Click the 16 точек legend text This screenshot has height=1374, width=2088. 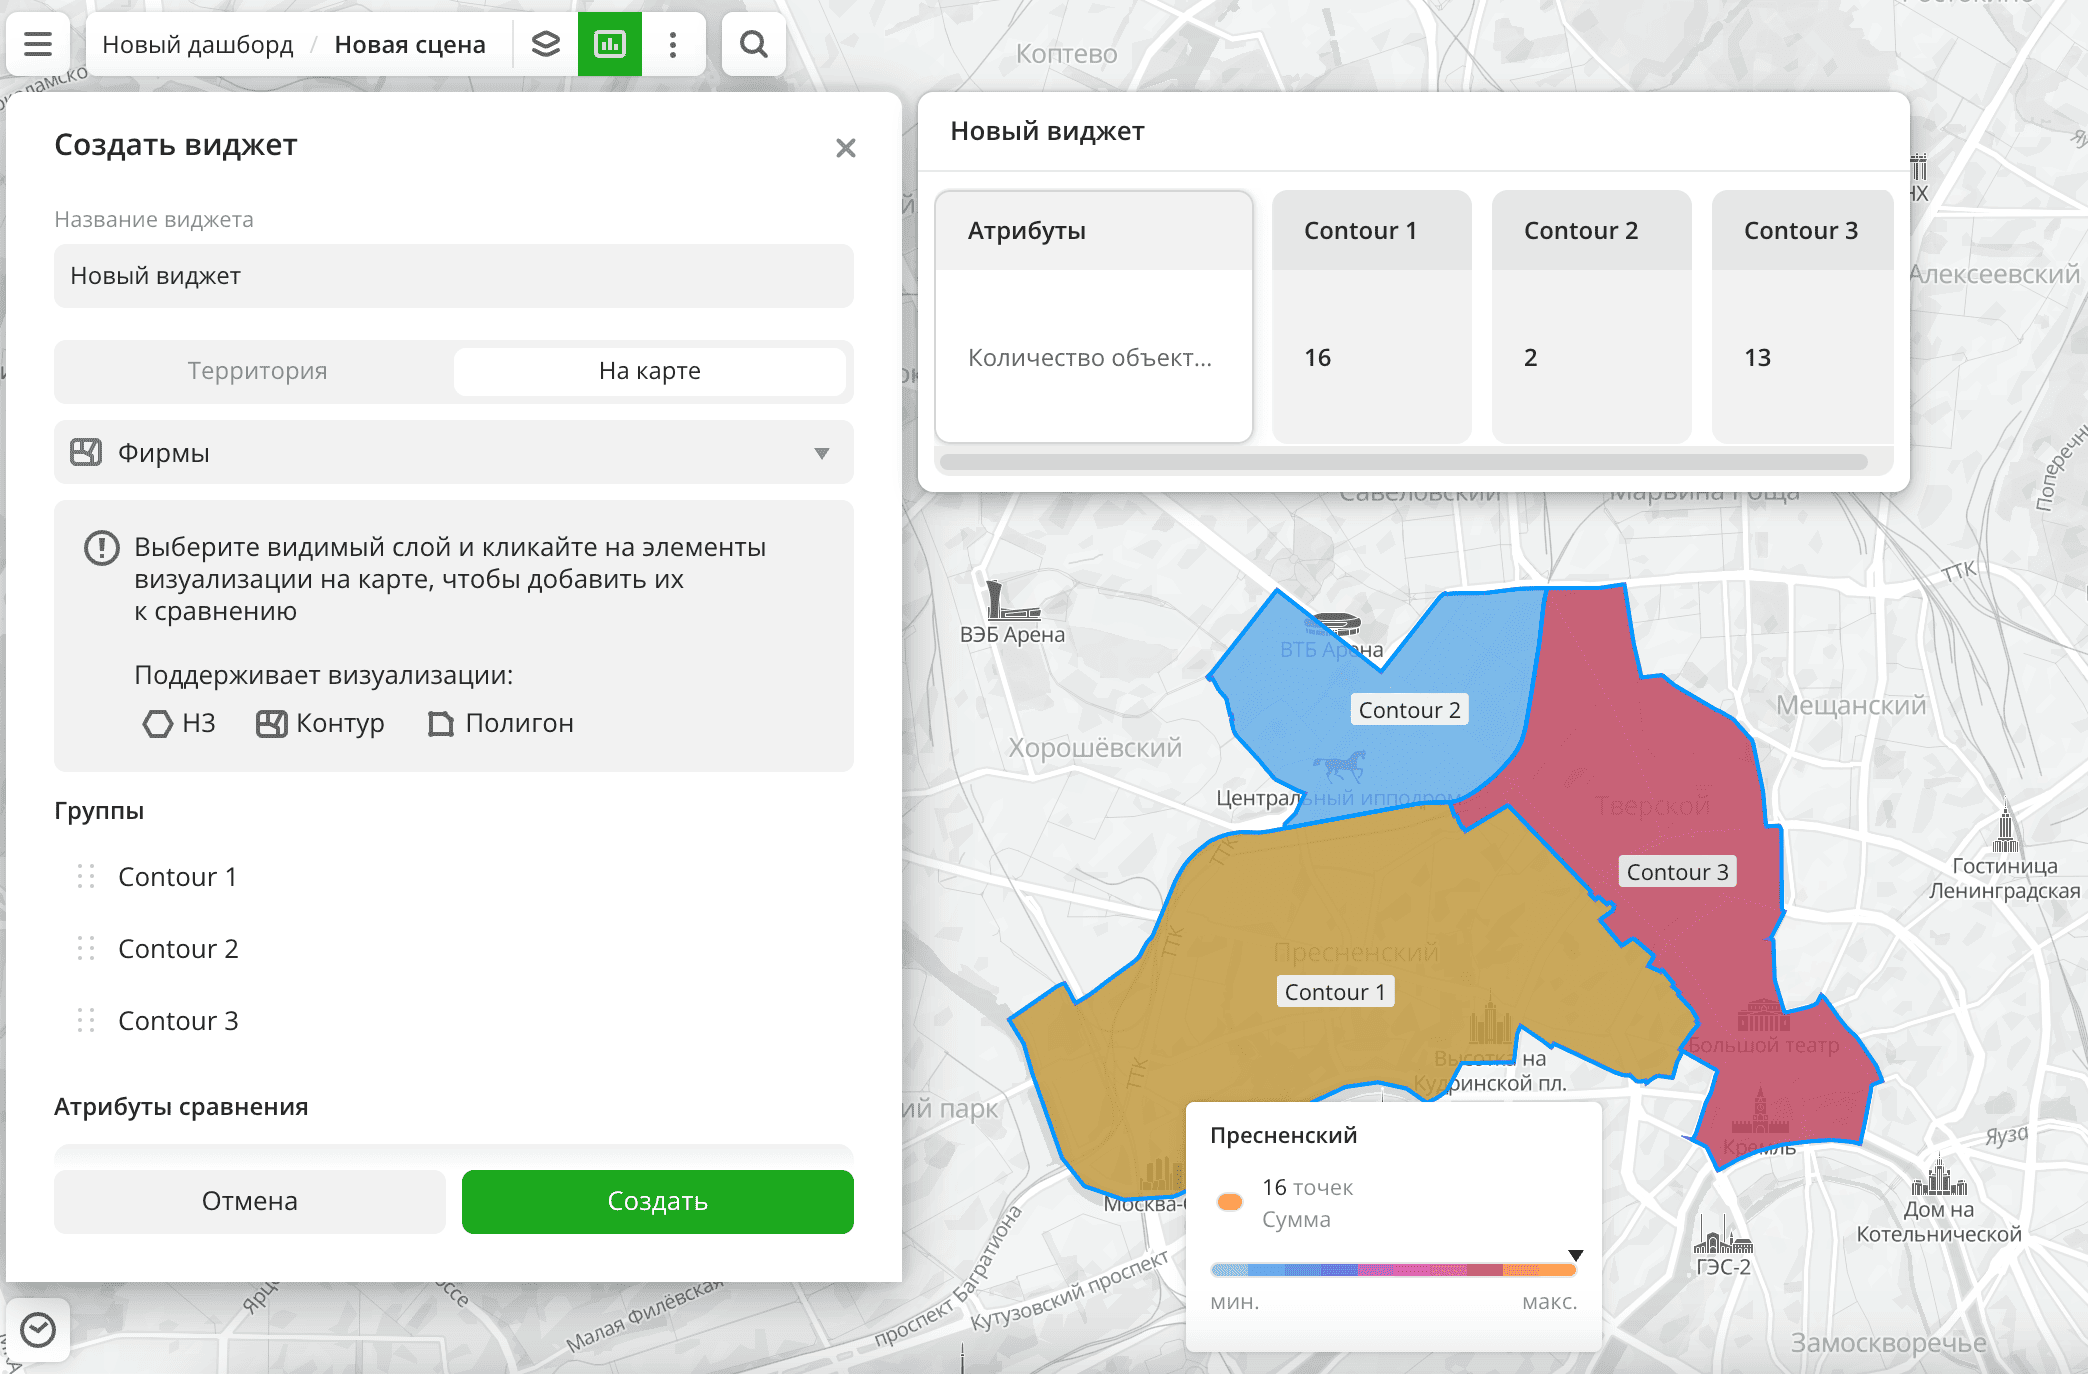pyautogui.click(x=1307, y=1187)
